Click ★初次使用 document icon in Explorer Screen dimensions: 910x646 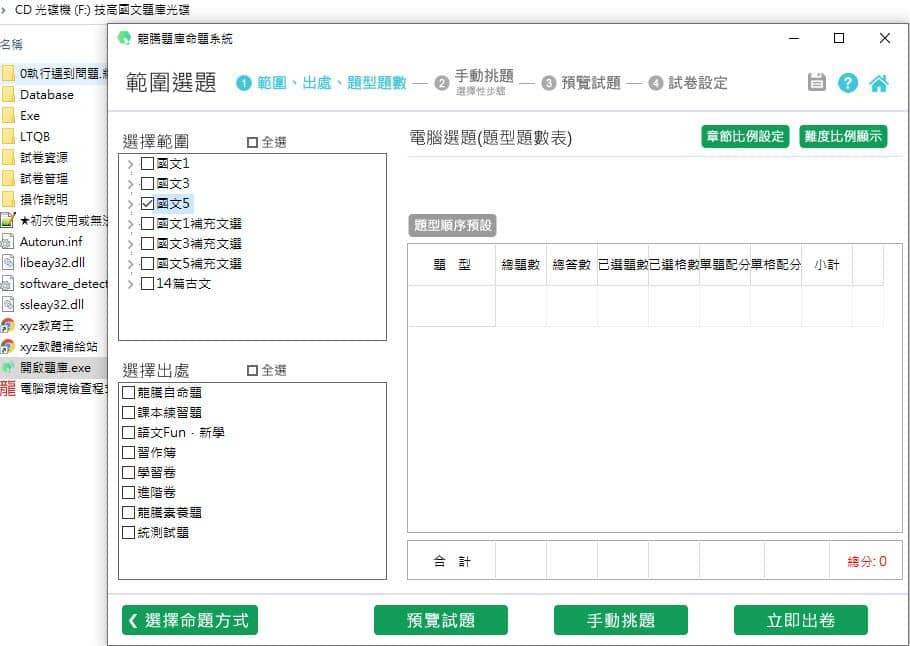pyautogui.click(x=8, y=220)
